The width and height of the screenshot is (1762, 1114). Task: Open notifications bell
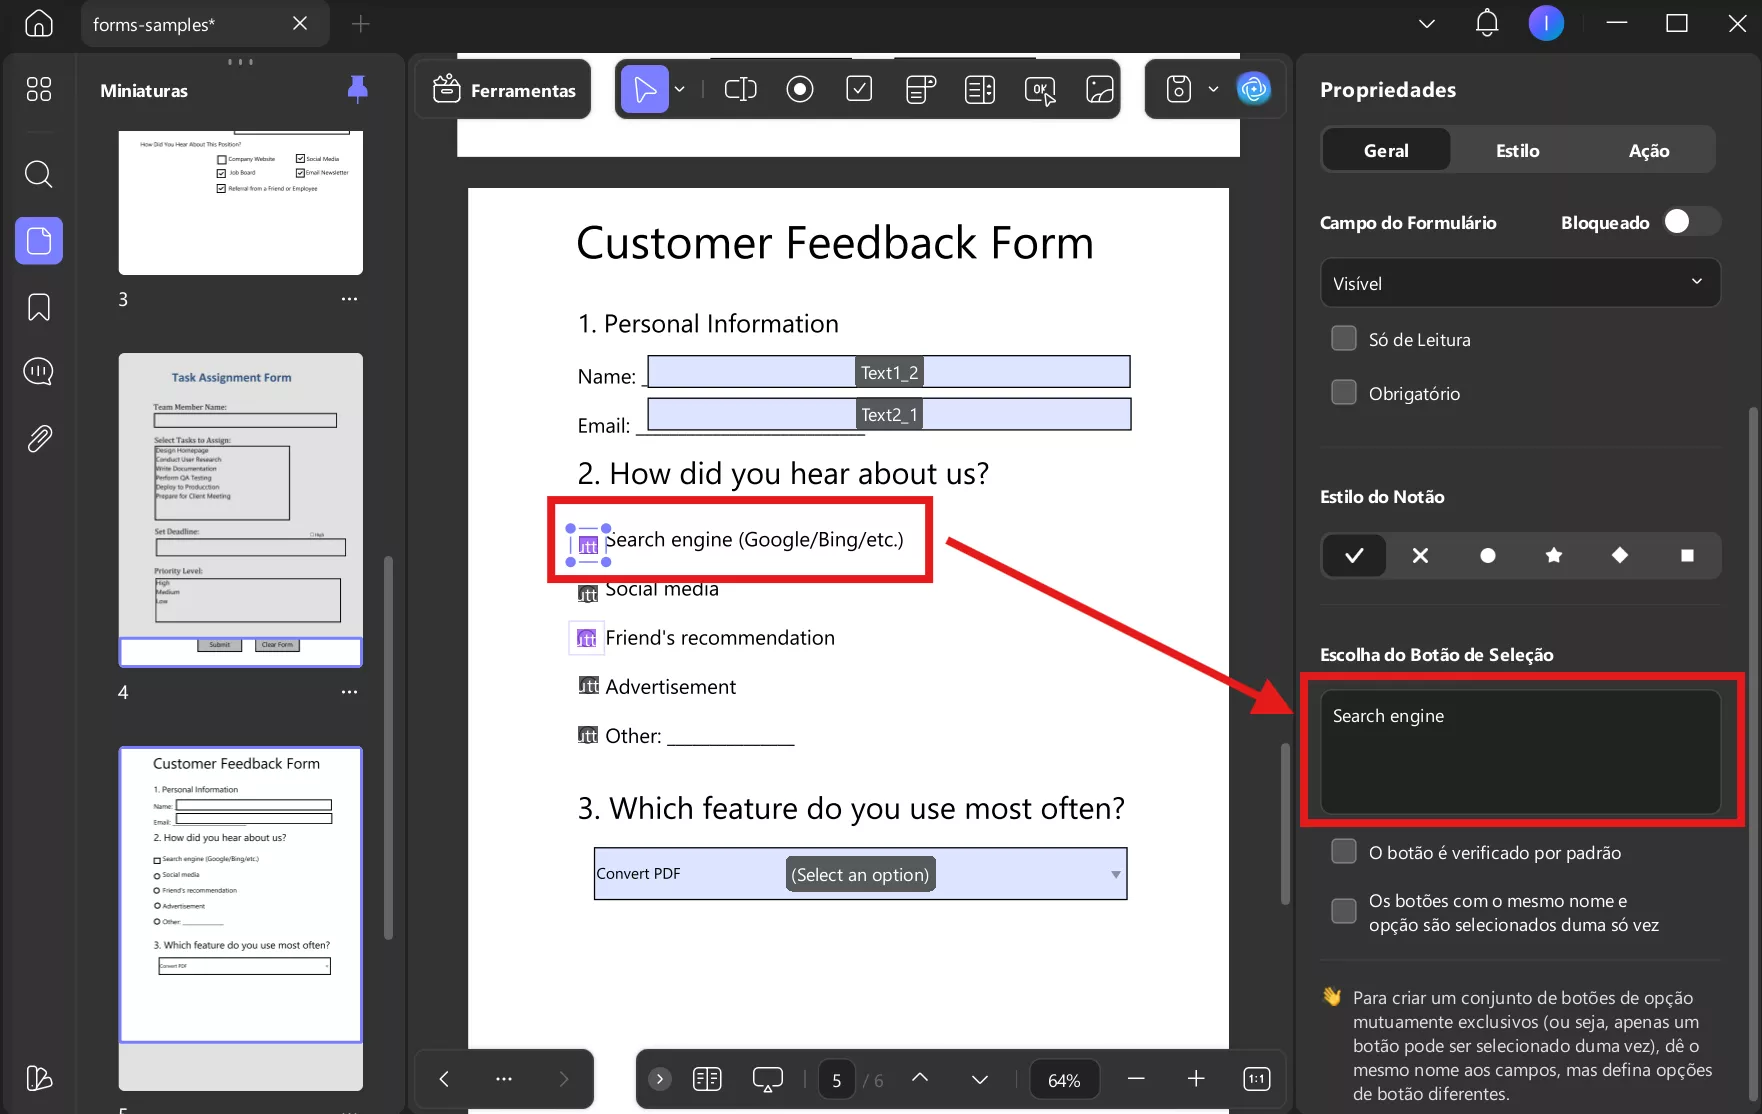pyautogui.click(x=1487, y=23)
